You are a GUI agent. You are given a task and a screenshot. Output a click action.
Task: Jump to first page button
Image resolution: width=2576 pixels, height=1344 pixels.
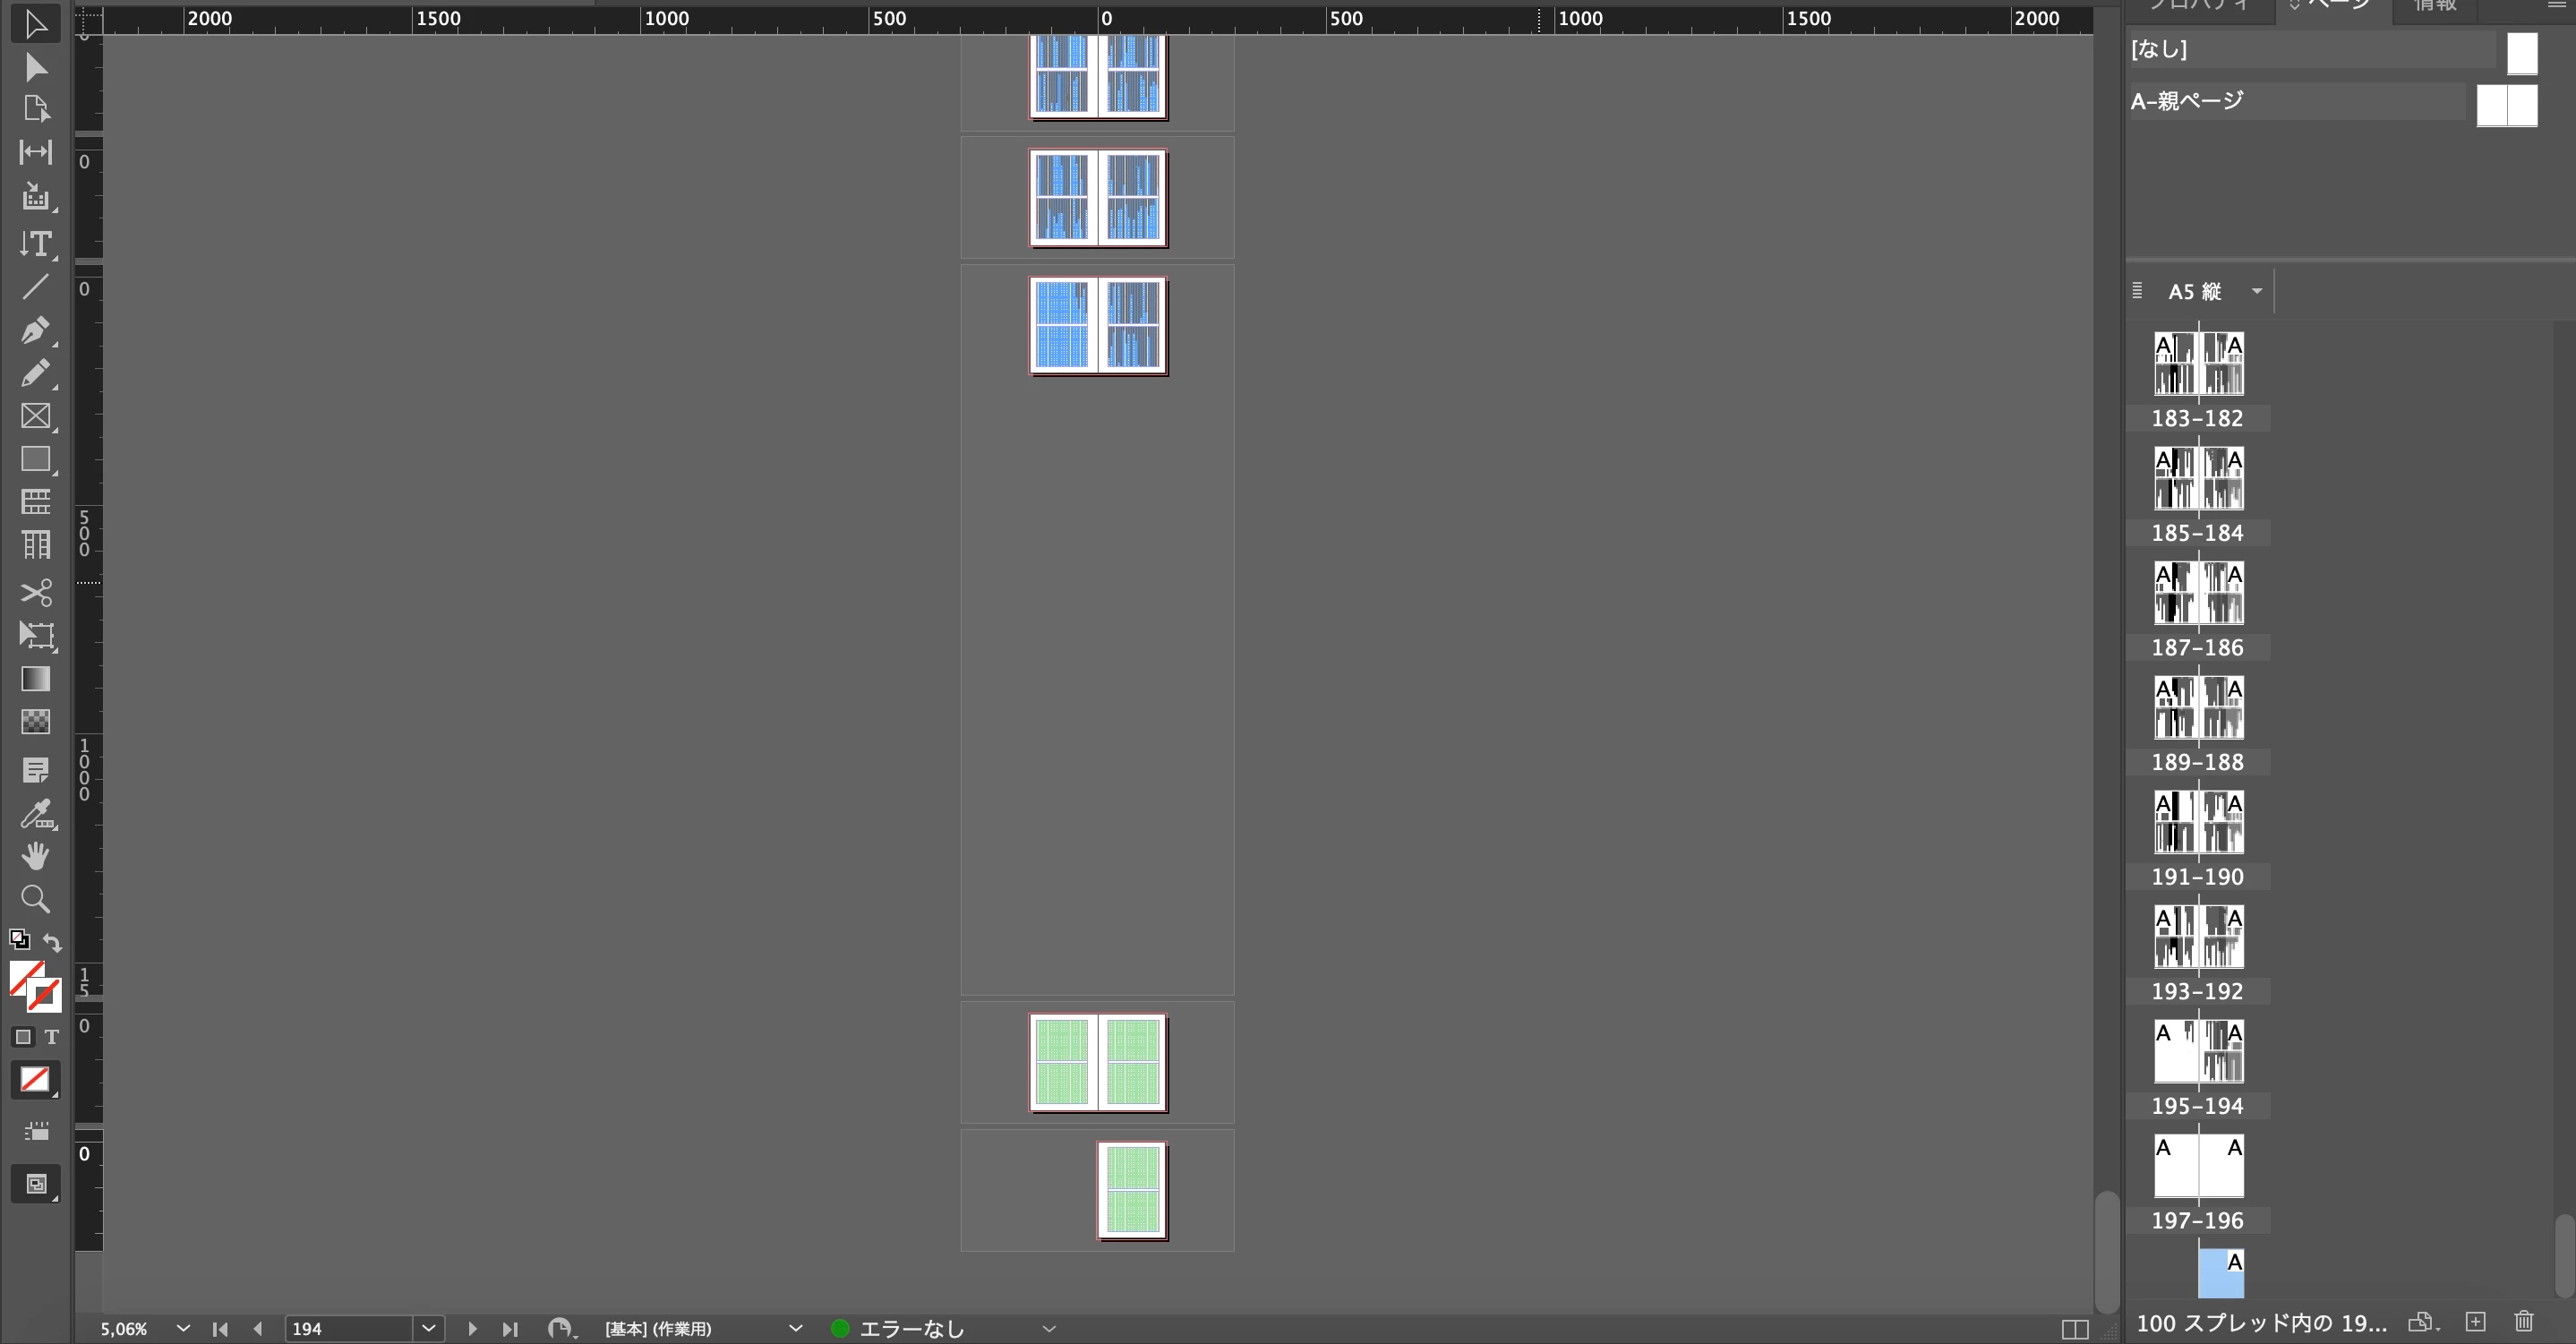tap(220, 1329)
